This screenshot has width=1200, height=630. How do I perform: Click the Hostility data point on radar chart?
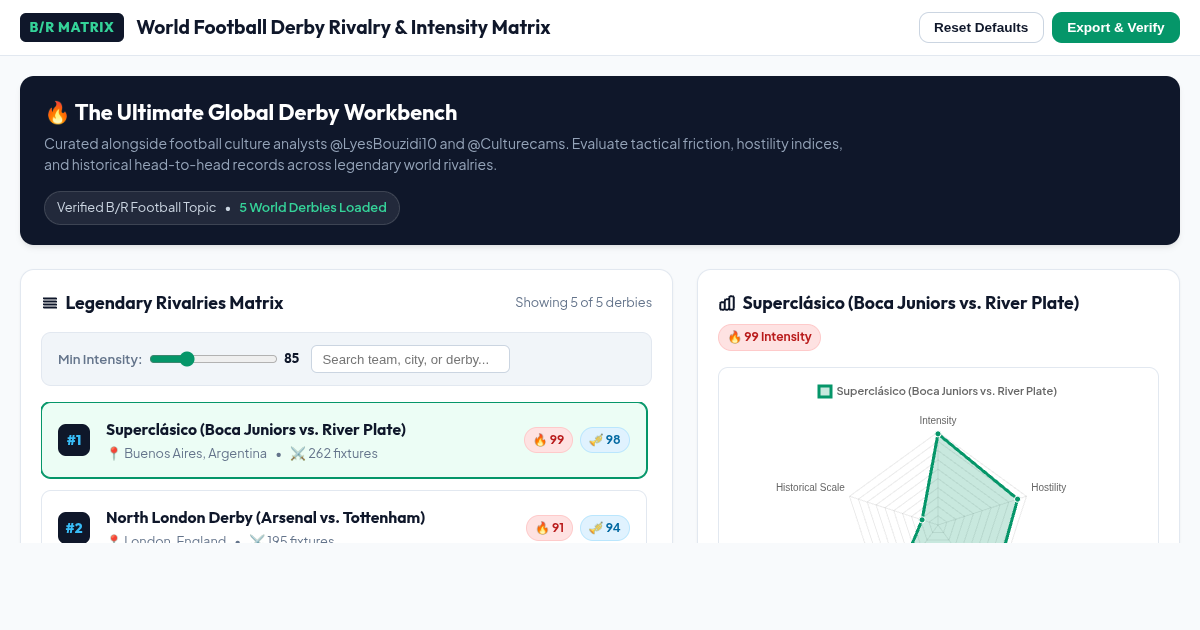(1018, 498)
